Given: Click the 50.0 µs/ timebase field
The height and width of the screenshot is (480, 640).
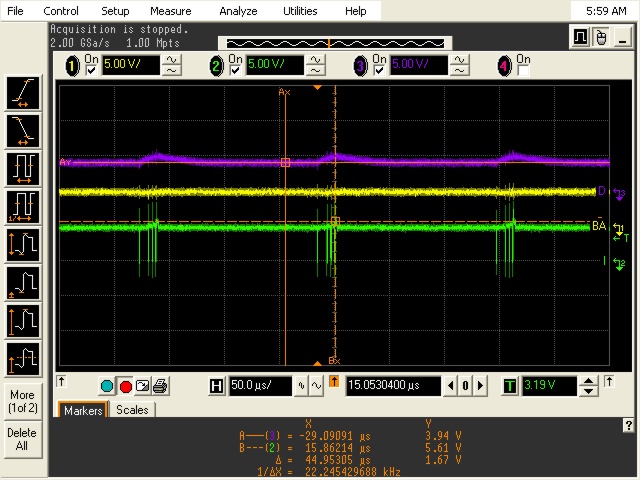Looking at the screenshot, I should coord(260,386).
